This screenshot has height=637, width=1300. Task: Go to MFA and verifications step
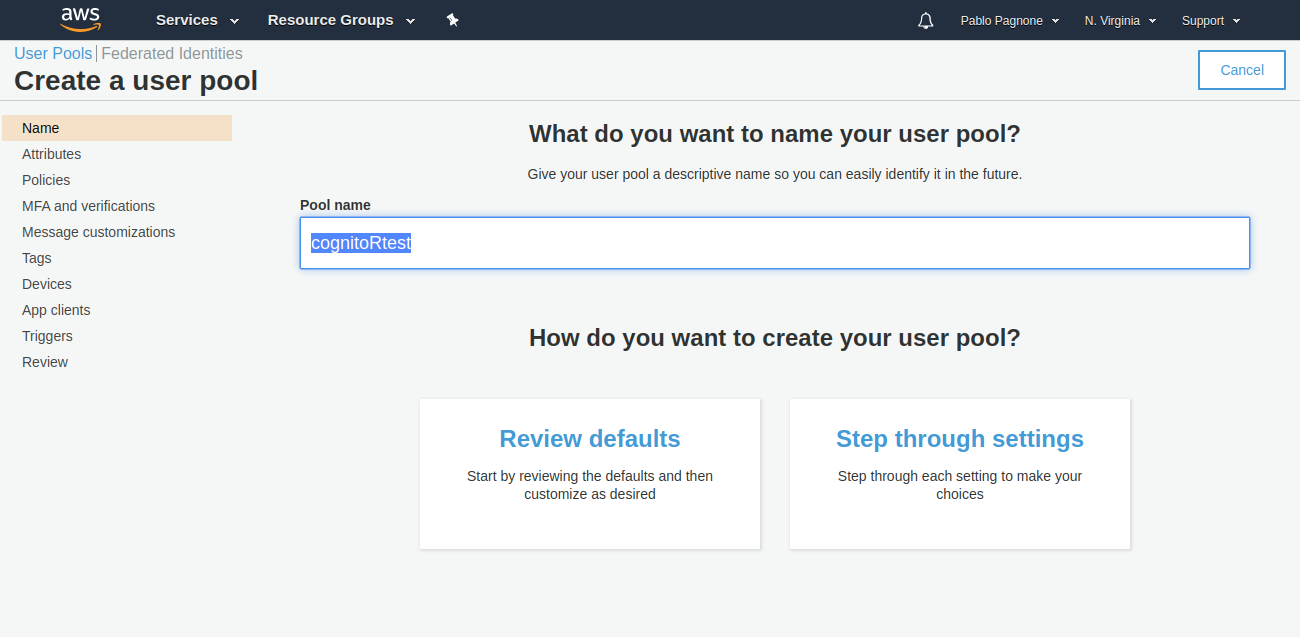pos(88,206)
